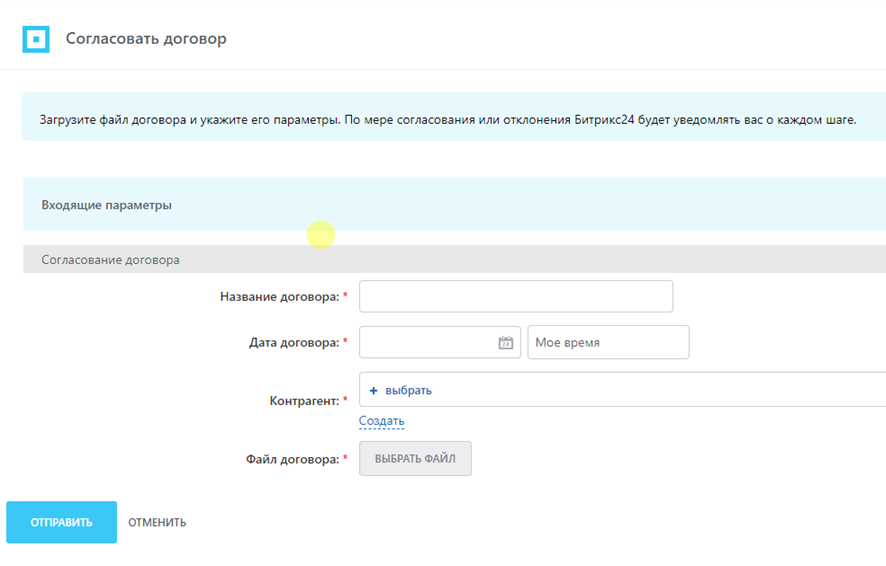The image size is (886, 566).
Task: Open the calendar date picker icon
Action: coord(506,342)
